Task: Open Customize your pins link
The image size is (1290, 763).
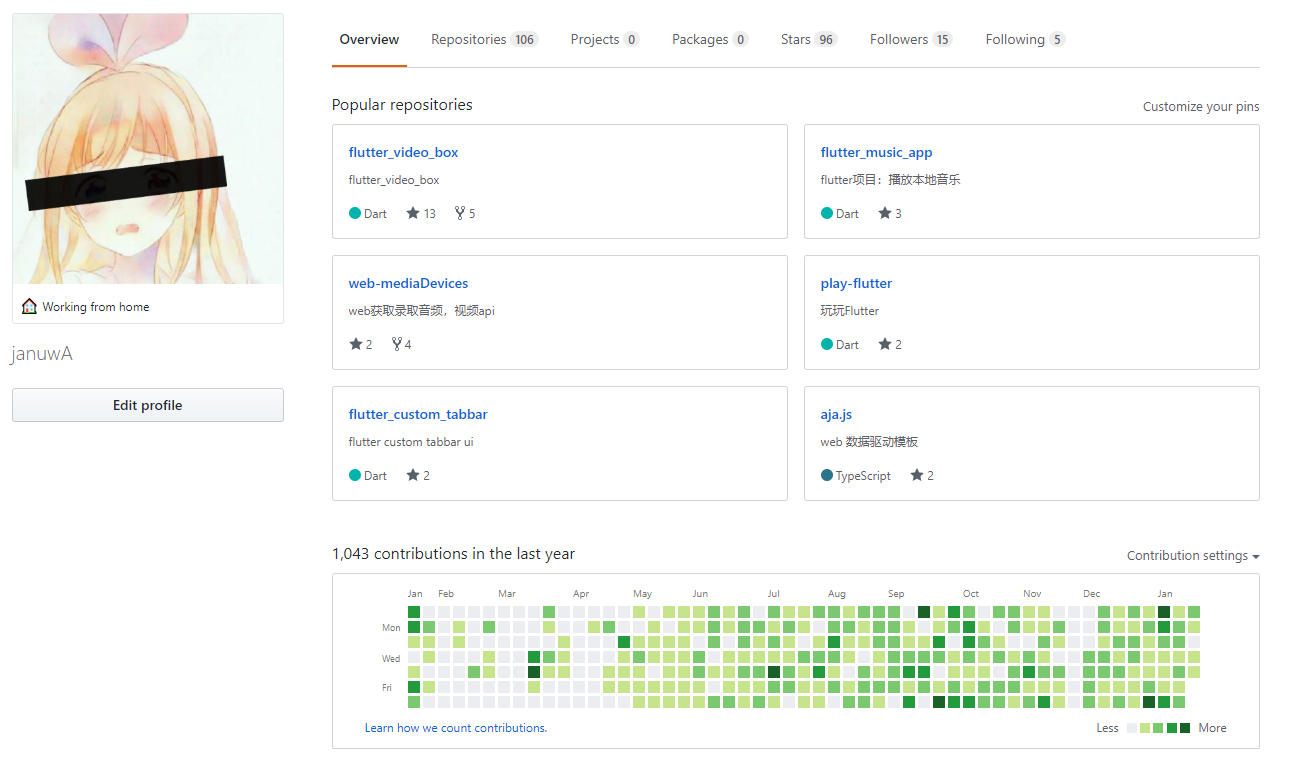Action: coord(1201,107)
